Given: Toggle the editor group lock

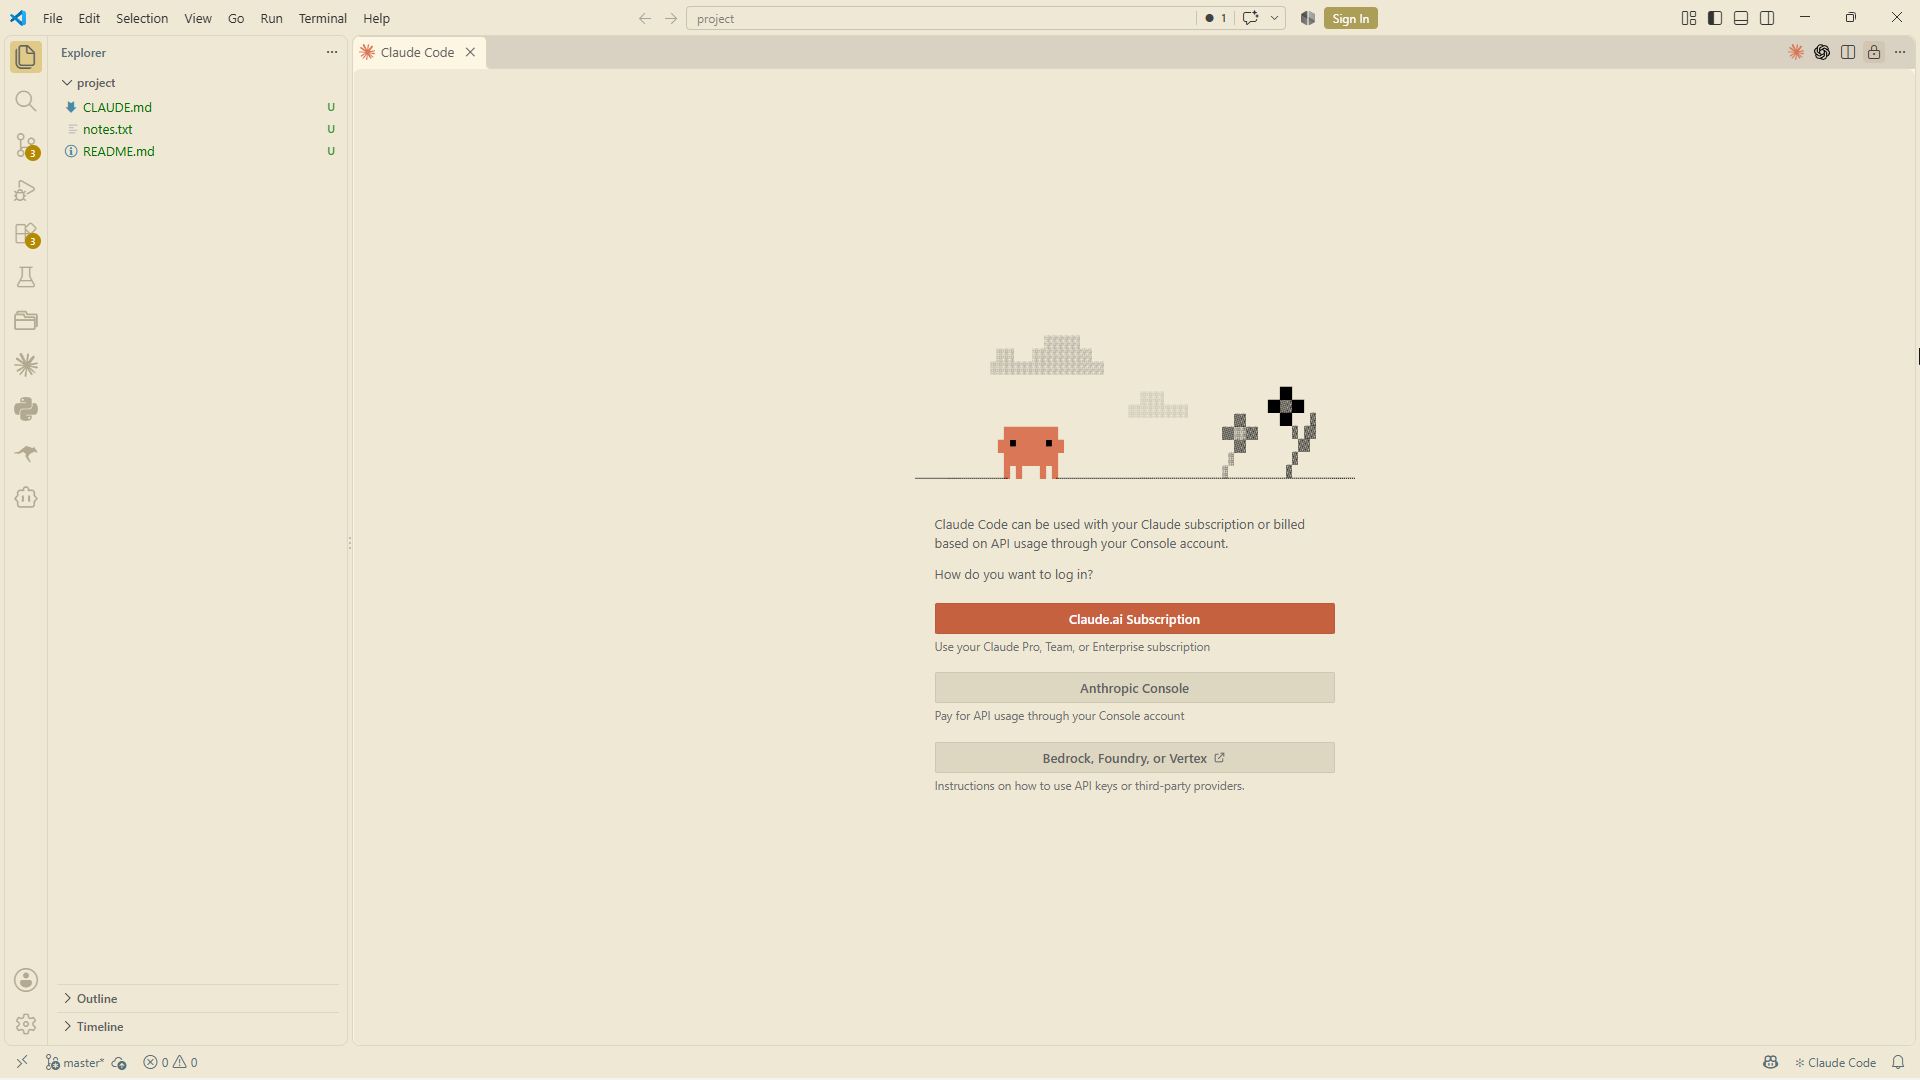Looking at the screenshot, I should pyautogui.click(x=1874, y=52).
